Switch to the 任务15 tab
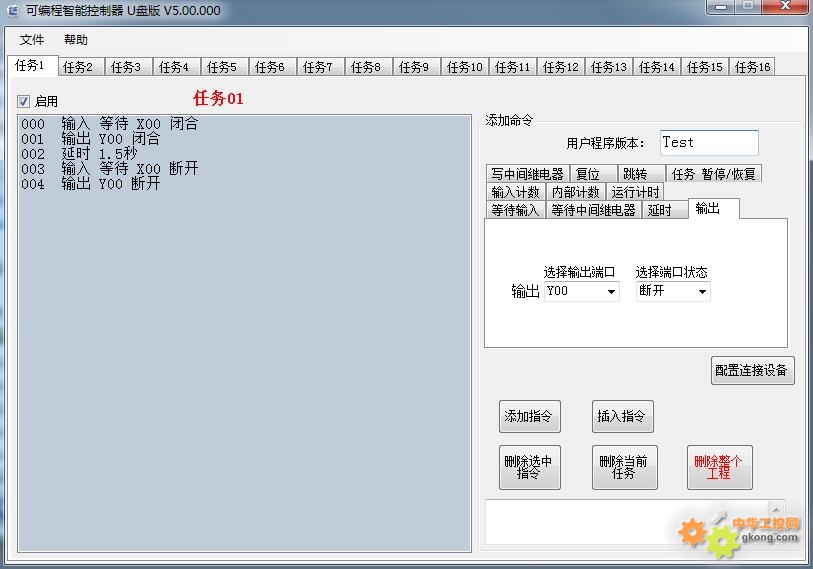The height and width of the screenshot is (569, 813). click(704, 67)
